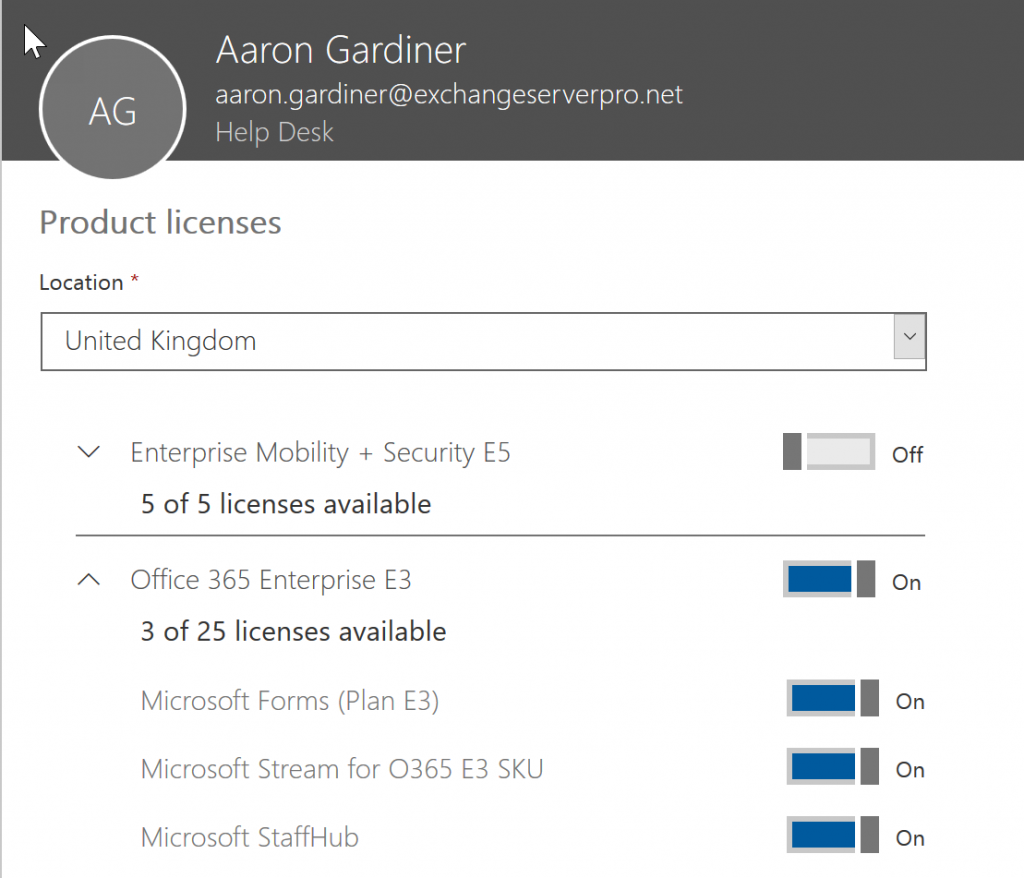This screenshot has height=878, width=1024.
Task: Select the Microsoft Stream for O365 label
Action: point(342,769)
